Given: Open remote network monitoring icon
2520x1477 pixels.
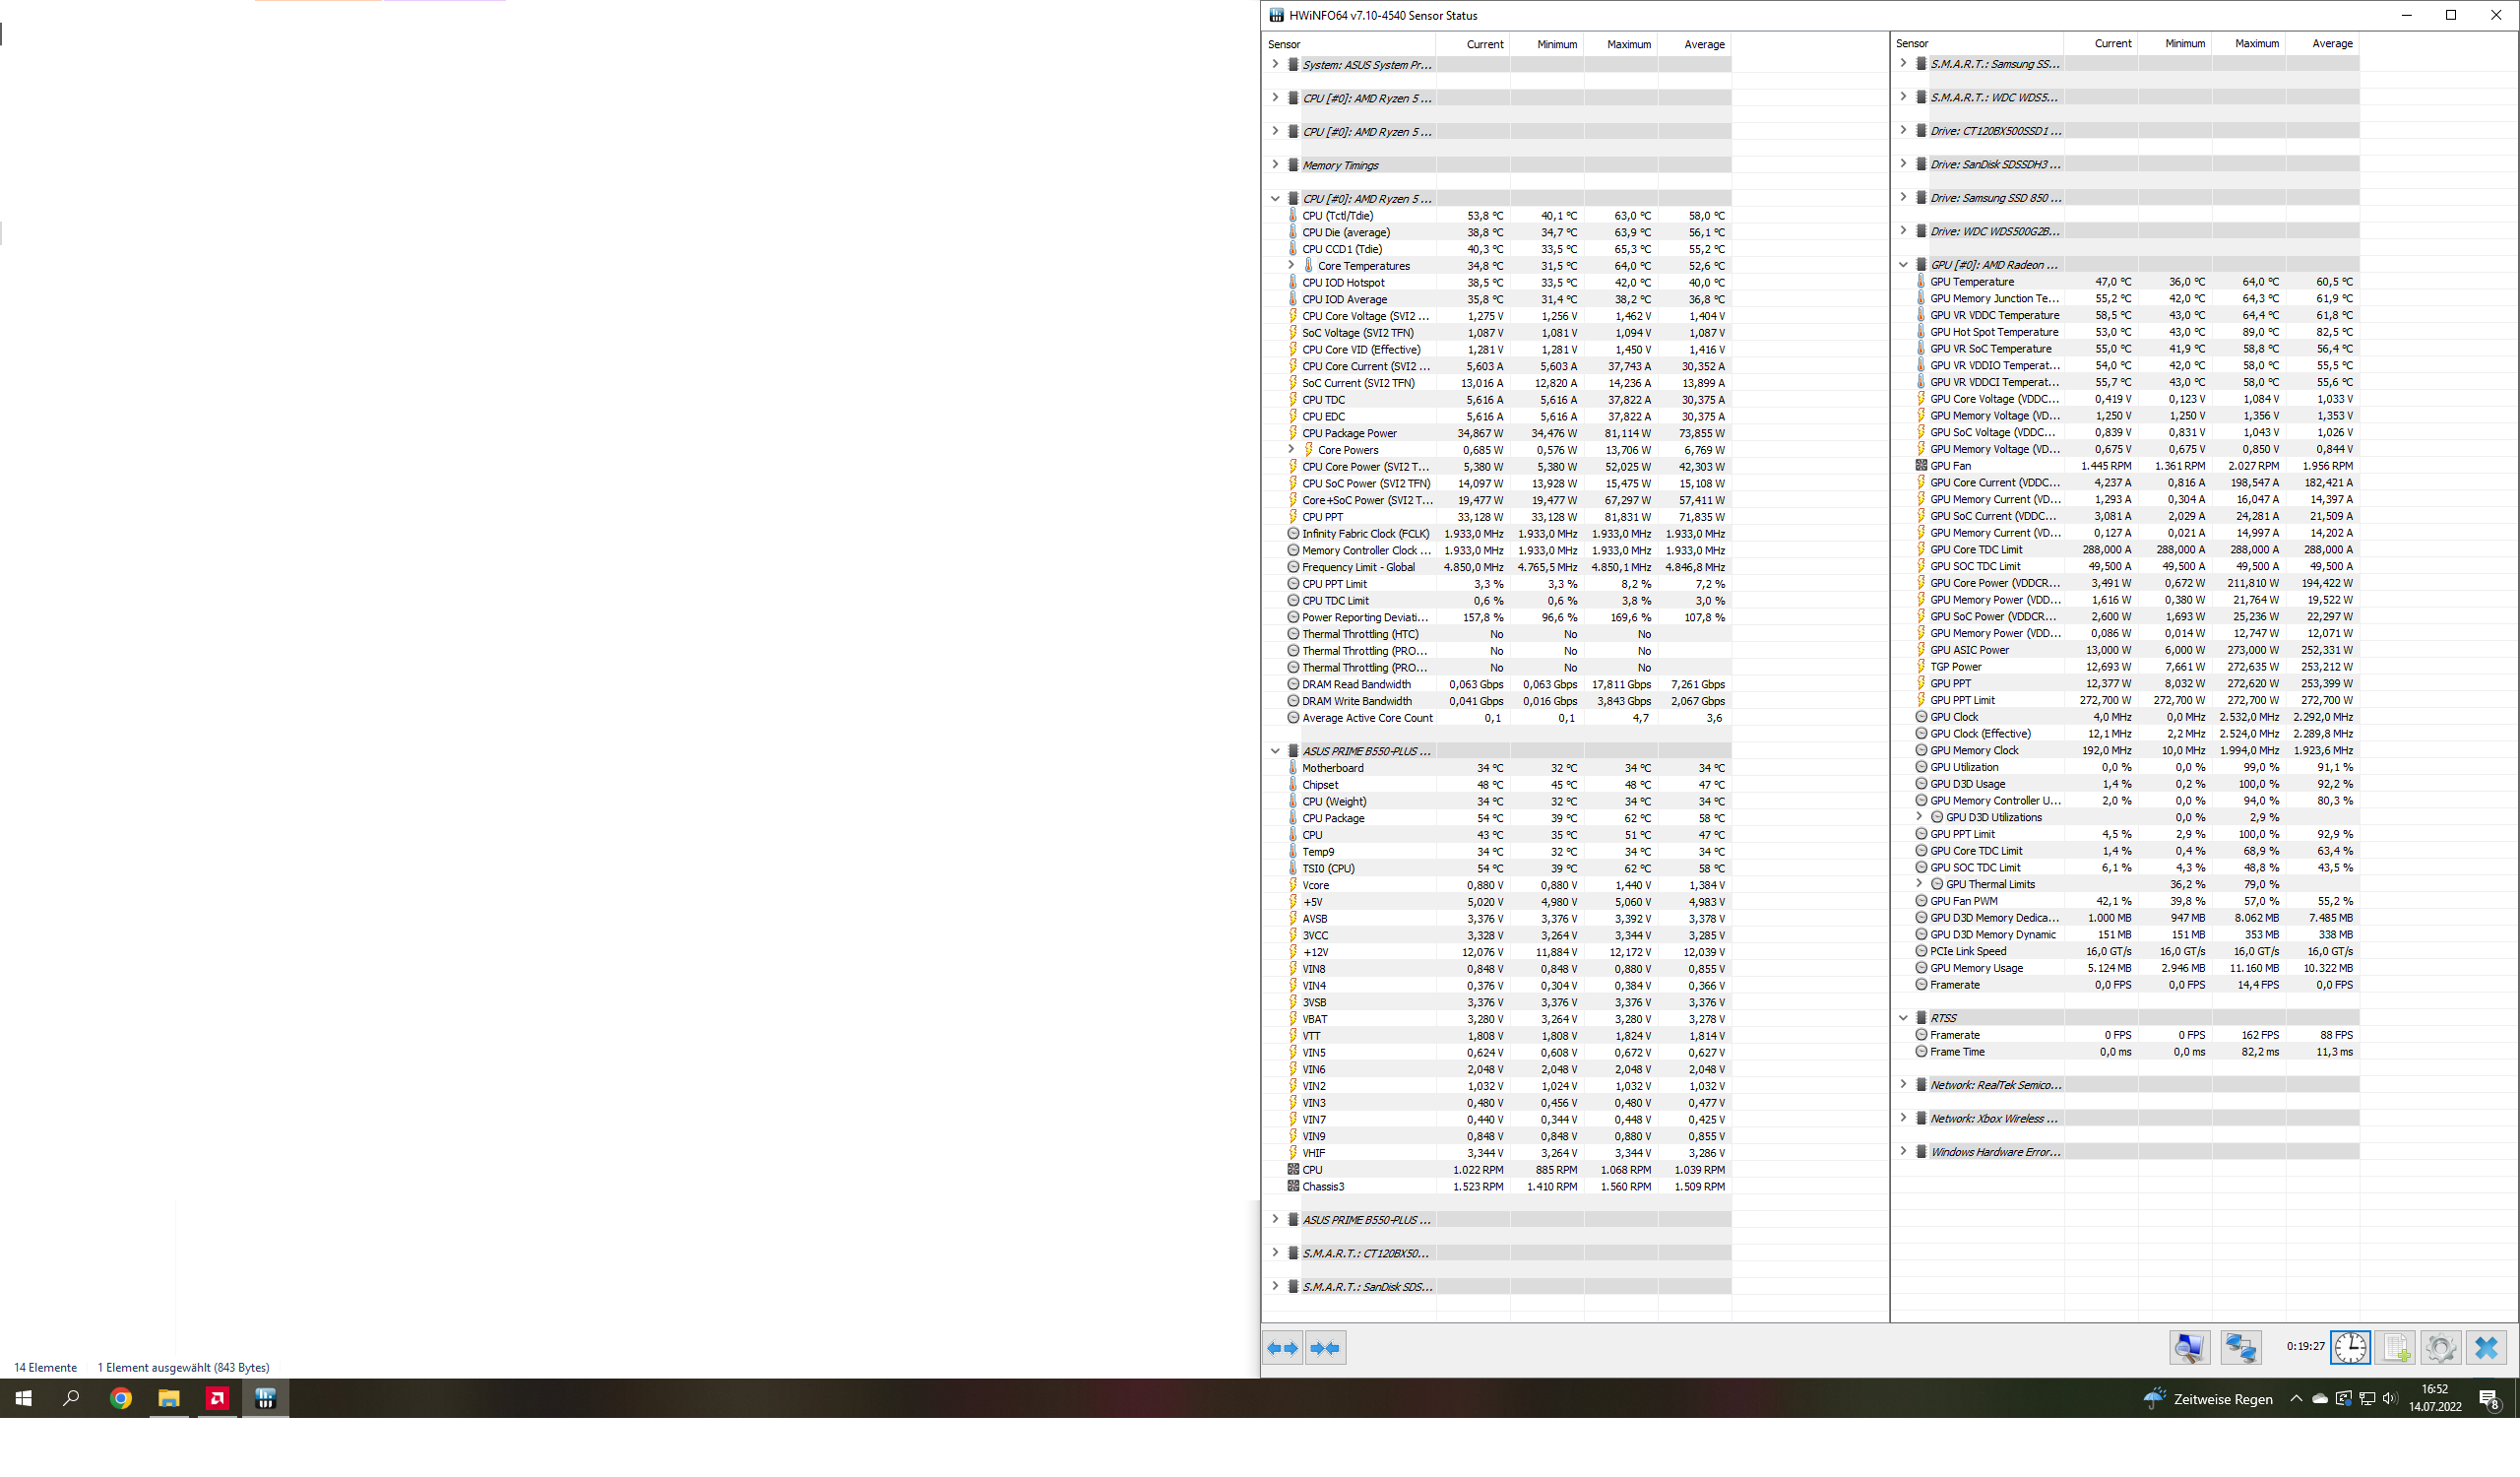Looking at the screenshot, I should 2240,1347.
